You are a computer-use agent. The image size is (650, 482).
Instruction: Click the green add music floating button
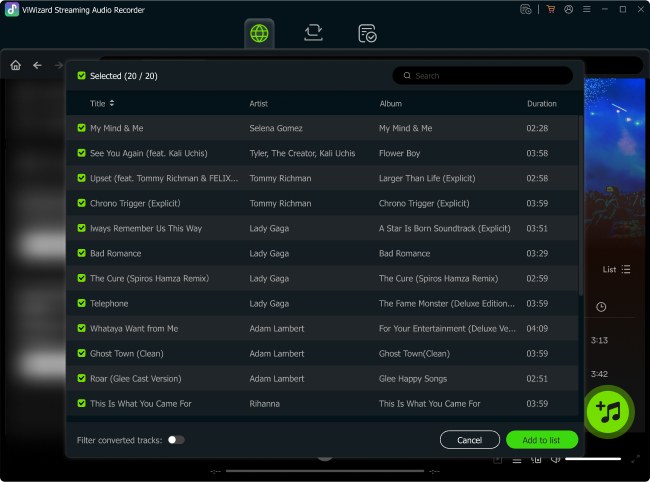[x=608, y=412]
